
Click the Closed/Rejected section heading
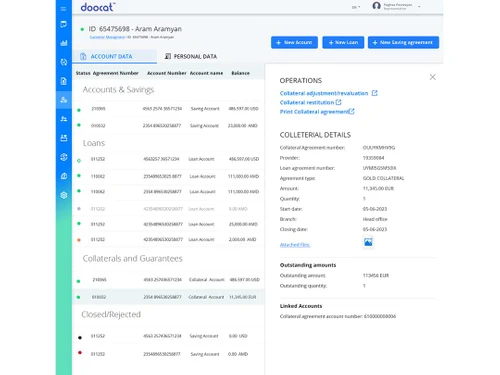[x=111, y=314]
